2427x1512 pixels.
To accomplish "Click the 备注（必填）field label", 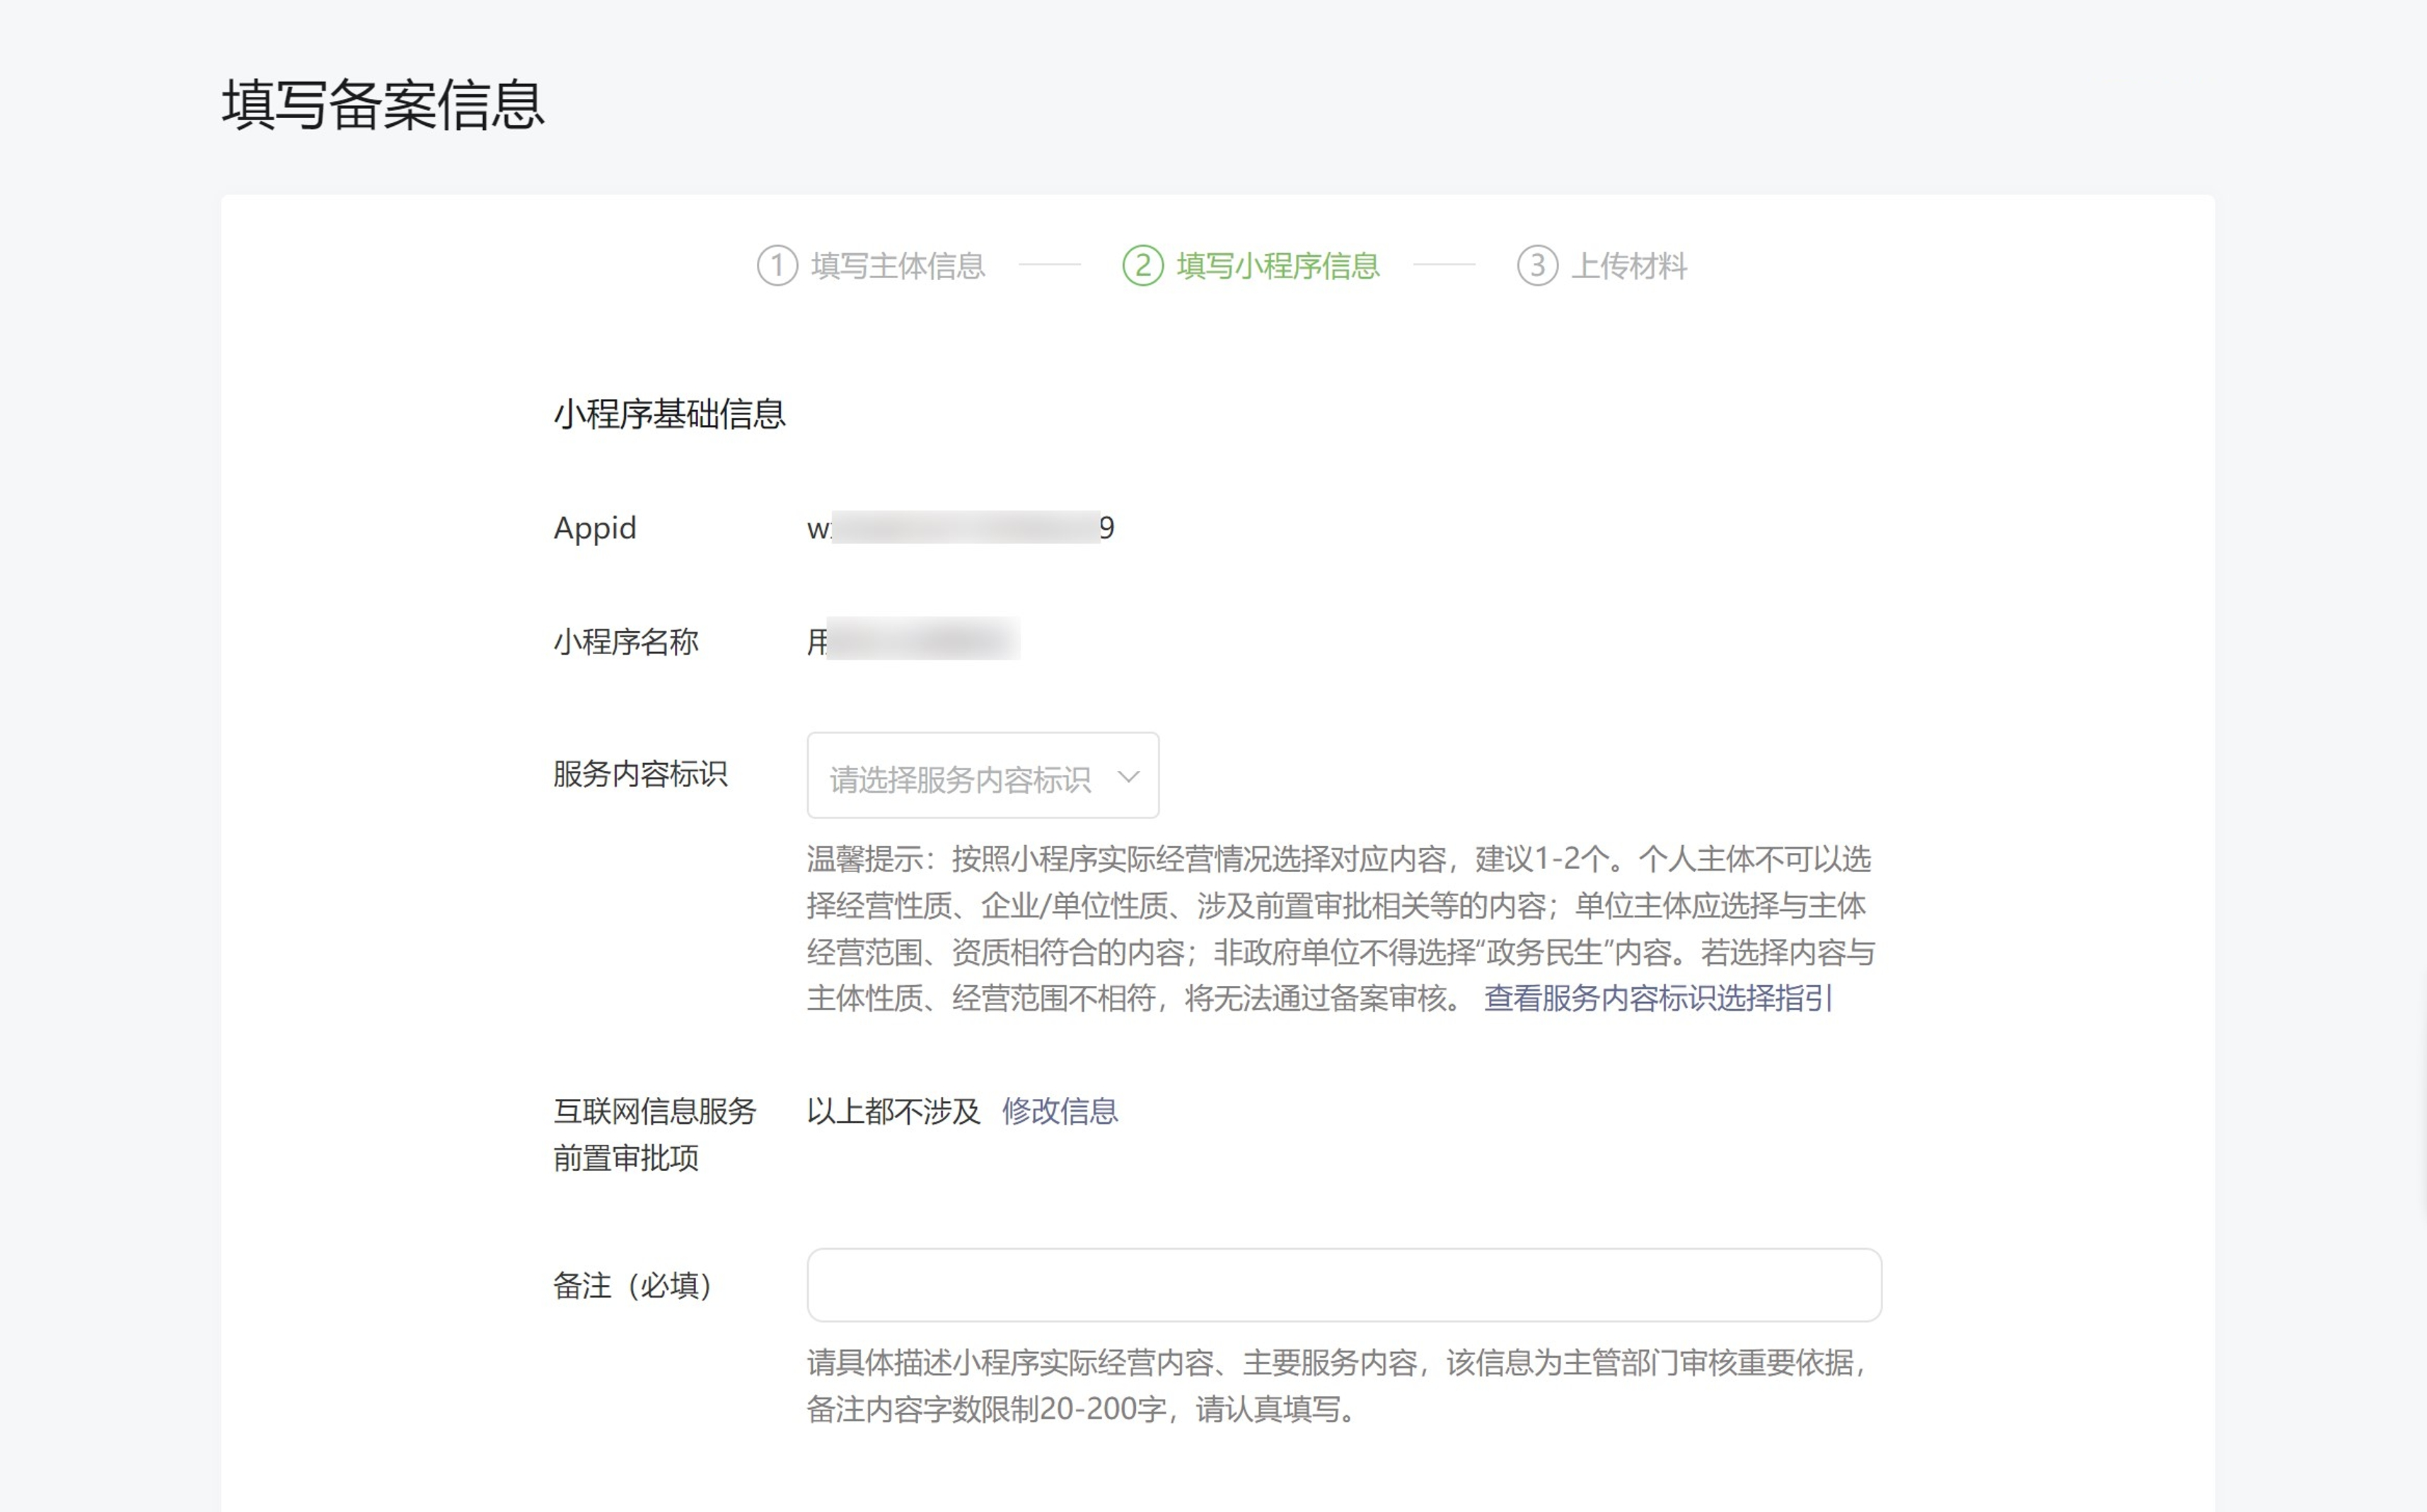I will [x=632, y=1286].
